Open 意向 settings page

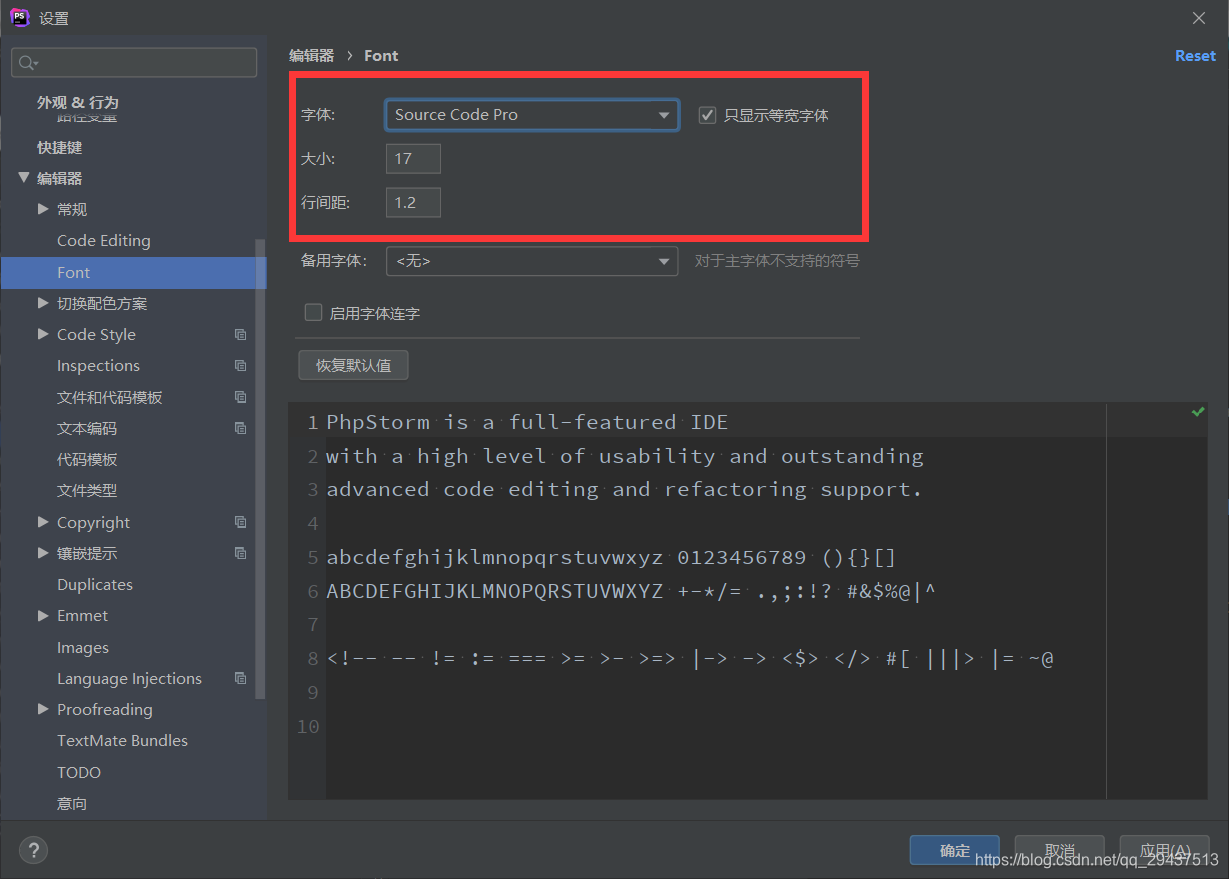[72, 803]
